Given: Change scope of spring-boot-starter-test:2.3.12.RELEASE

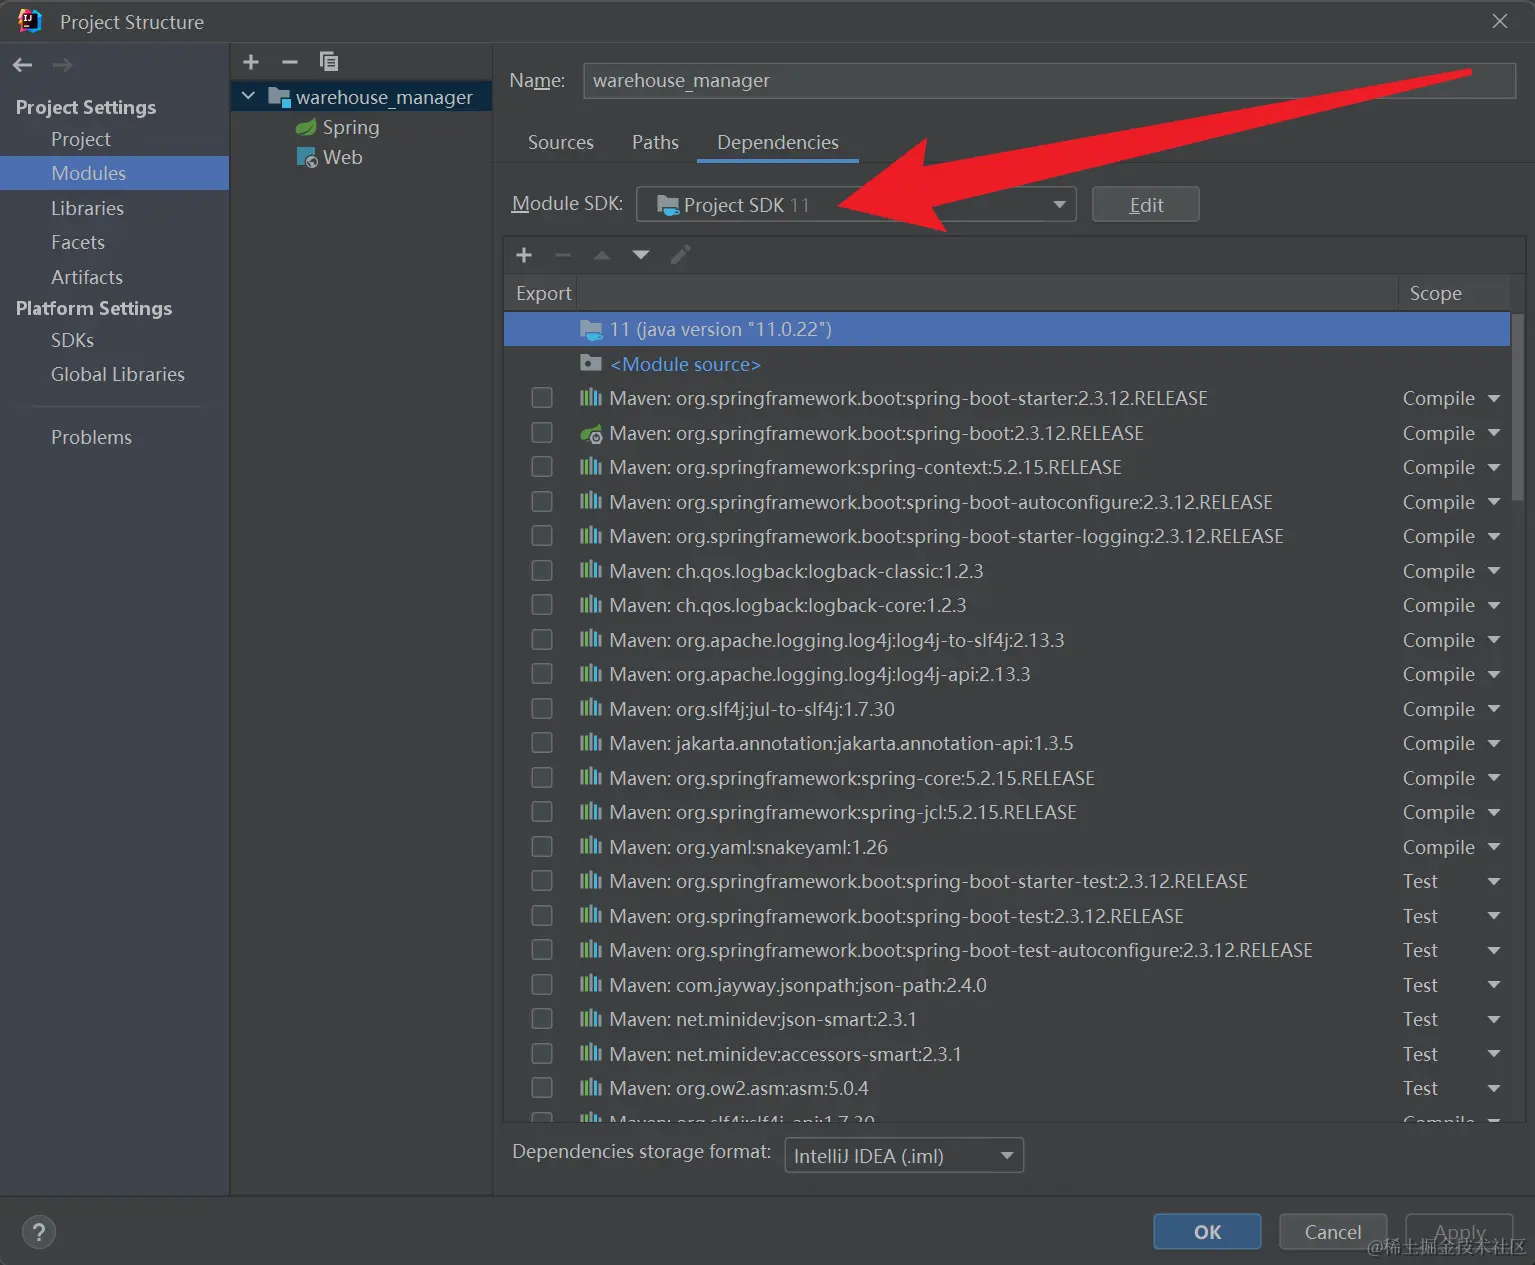Looking at the screenshot, I should [x=1451, y=881].
